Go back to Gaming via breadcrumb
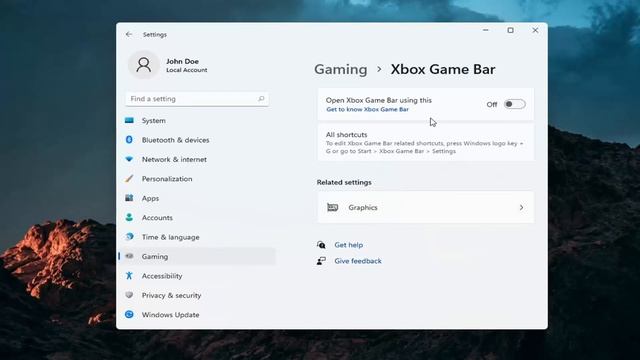The width and height of the screenshot is (640, 360). pos(341,69)
